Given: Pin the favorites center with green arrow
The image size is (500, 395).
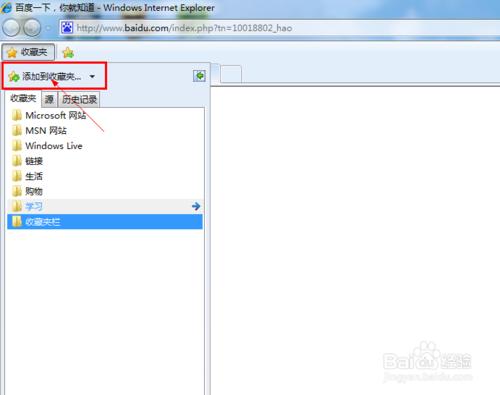Looking at the screenshot, I should (x=199, y=76).
